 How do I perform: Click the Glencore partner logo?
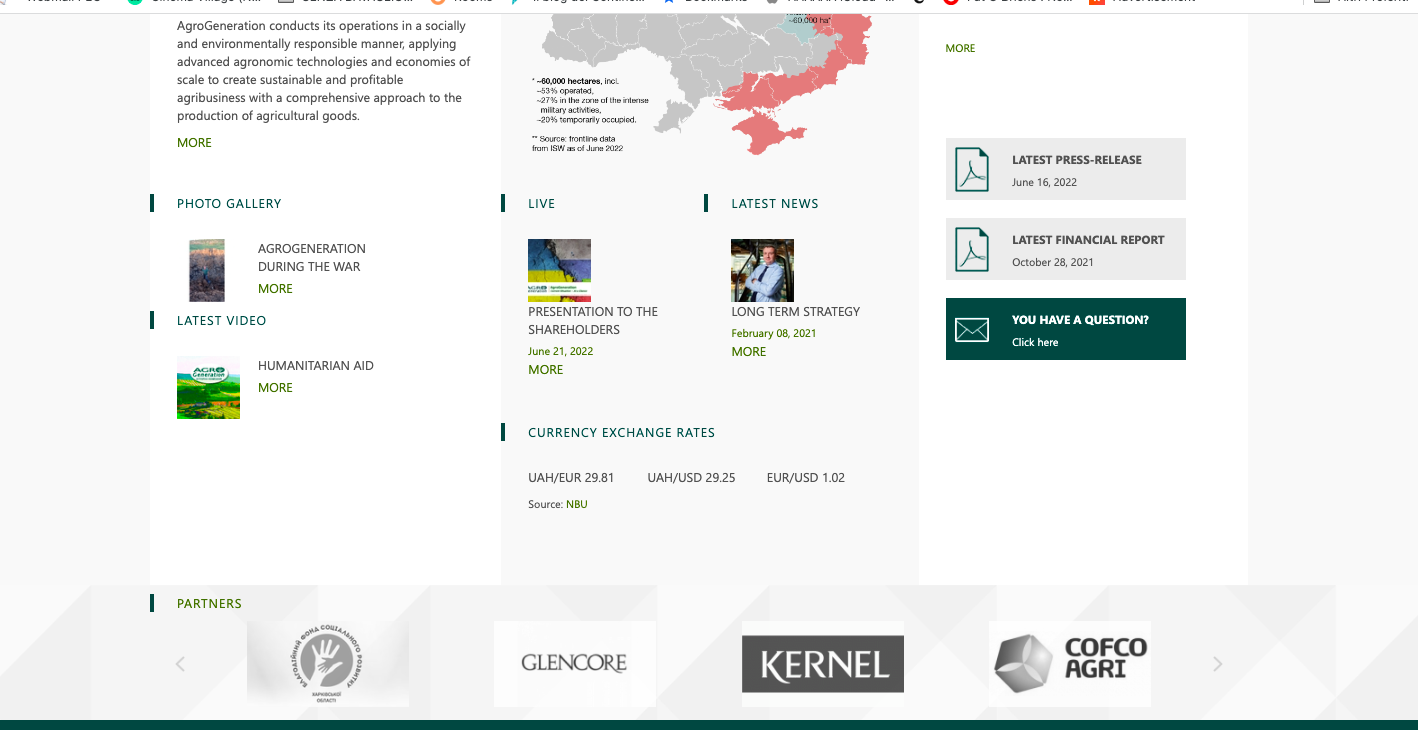[x=574, y=663]
